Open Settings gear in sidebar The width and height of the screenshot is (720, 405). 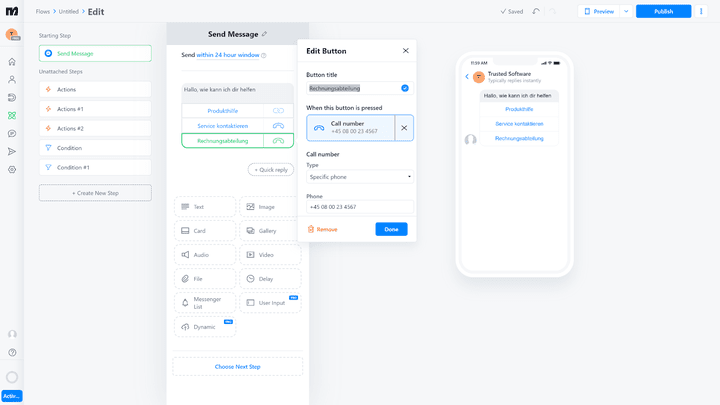point(12,169)
